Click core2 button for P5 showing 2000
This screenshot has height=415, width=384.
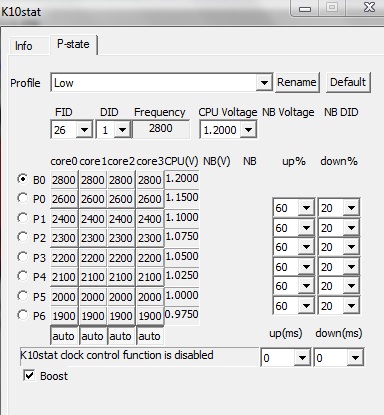121,297
